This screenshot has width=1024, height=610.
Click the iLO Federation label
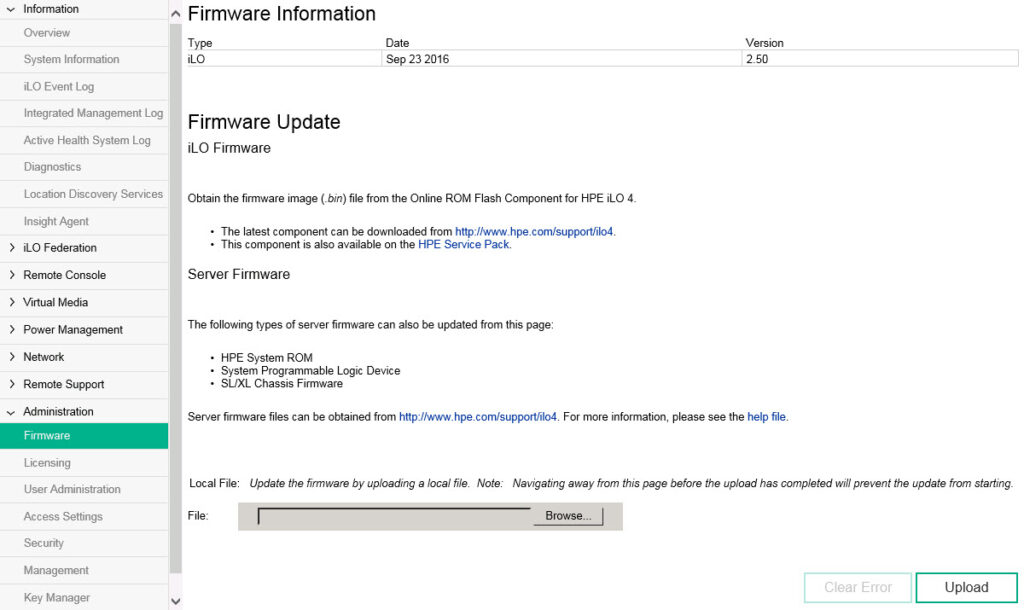(x=59, y=248)
